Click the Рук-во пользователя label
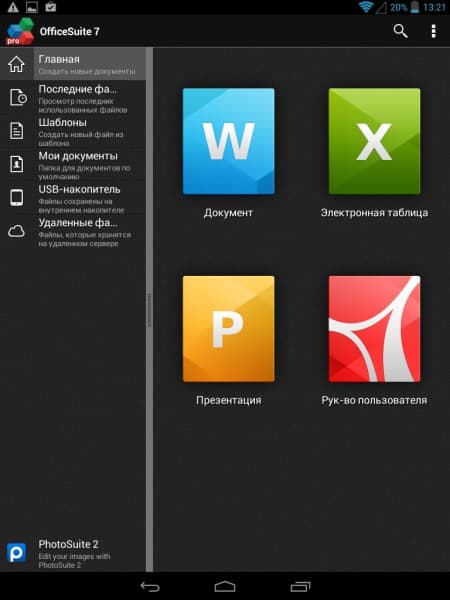Screen dimensions: 450x600 pyautogui.click(x=374, y=400)
